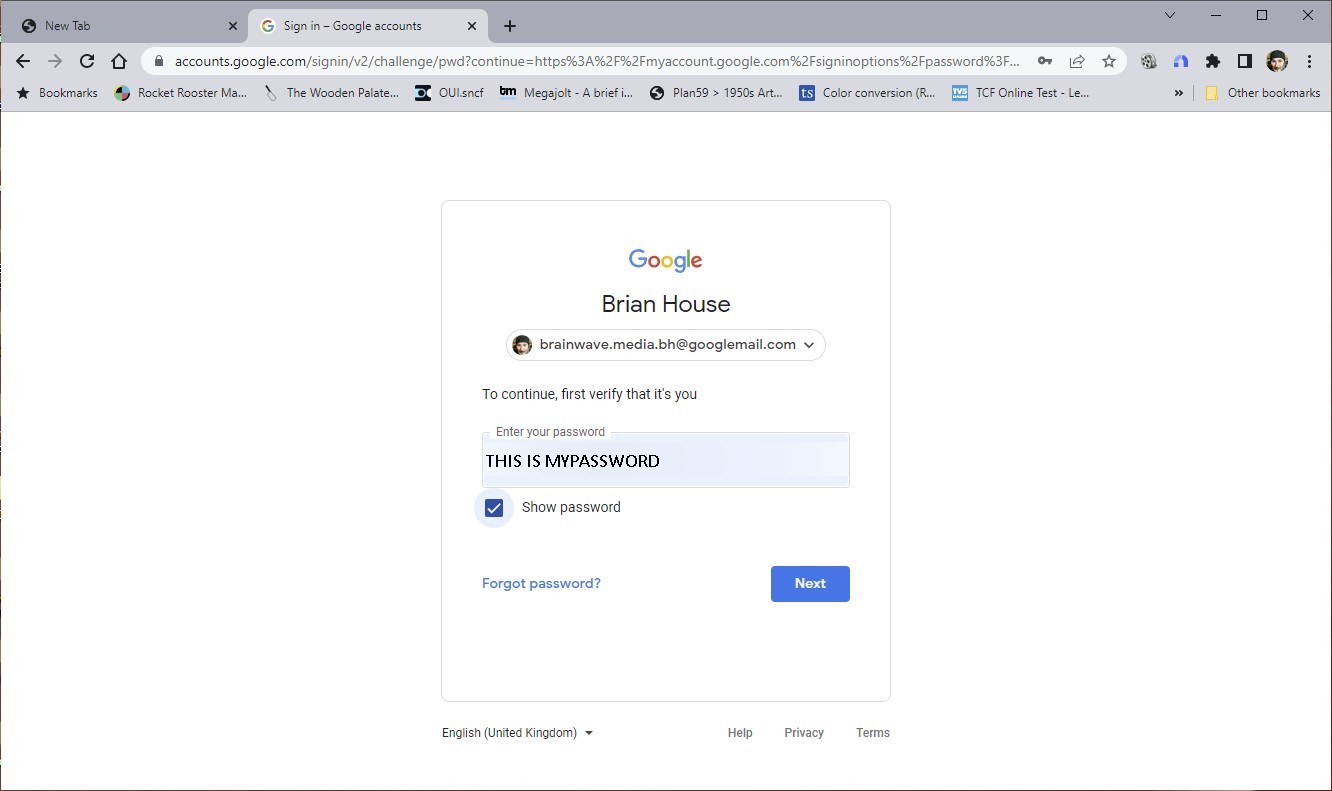Click blue magnet-shaped extension icon

[1181, 61]
